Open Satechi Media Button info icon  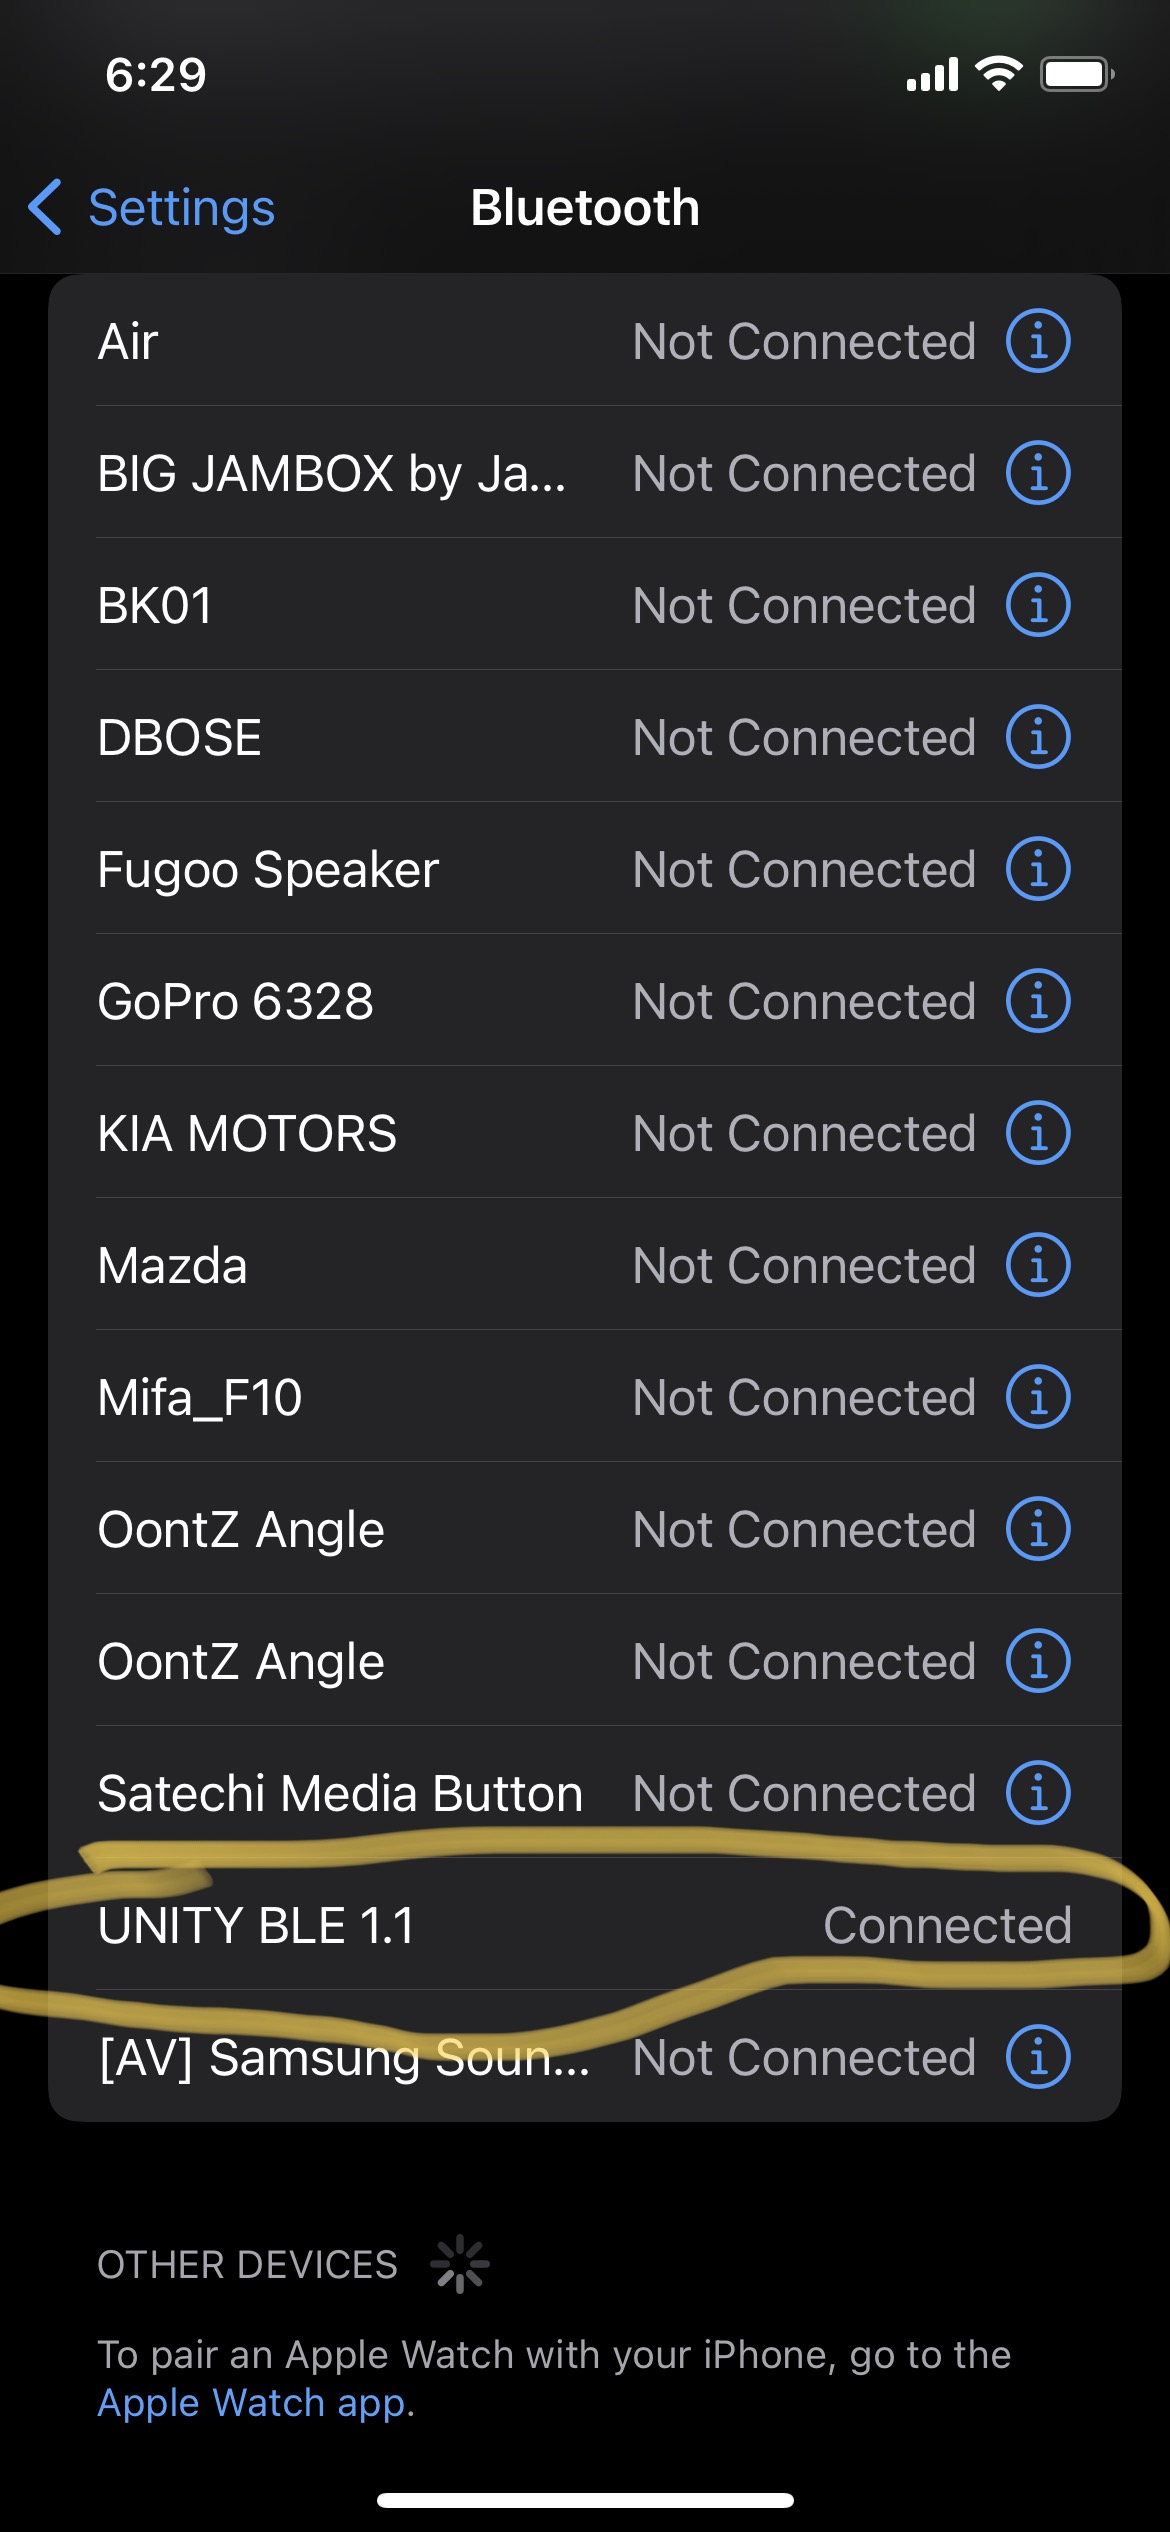pyautogui.click(x=1038, y=1793)
